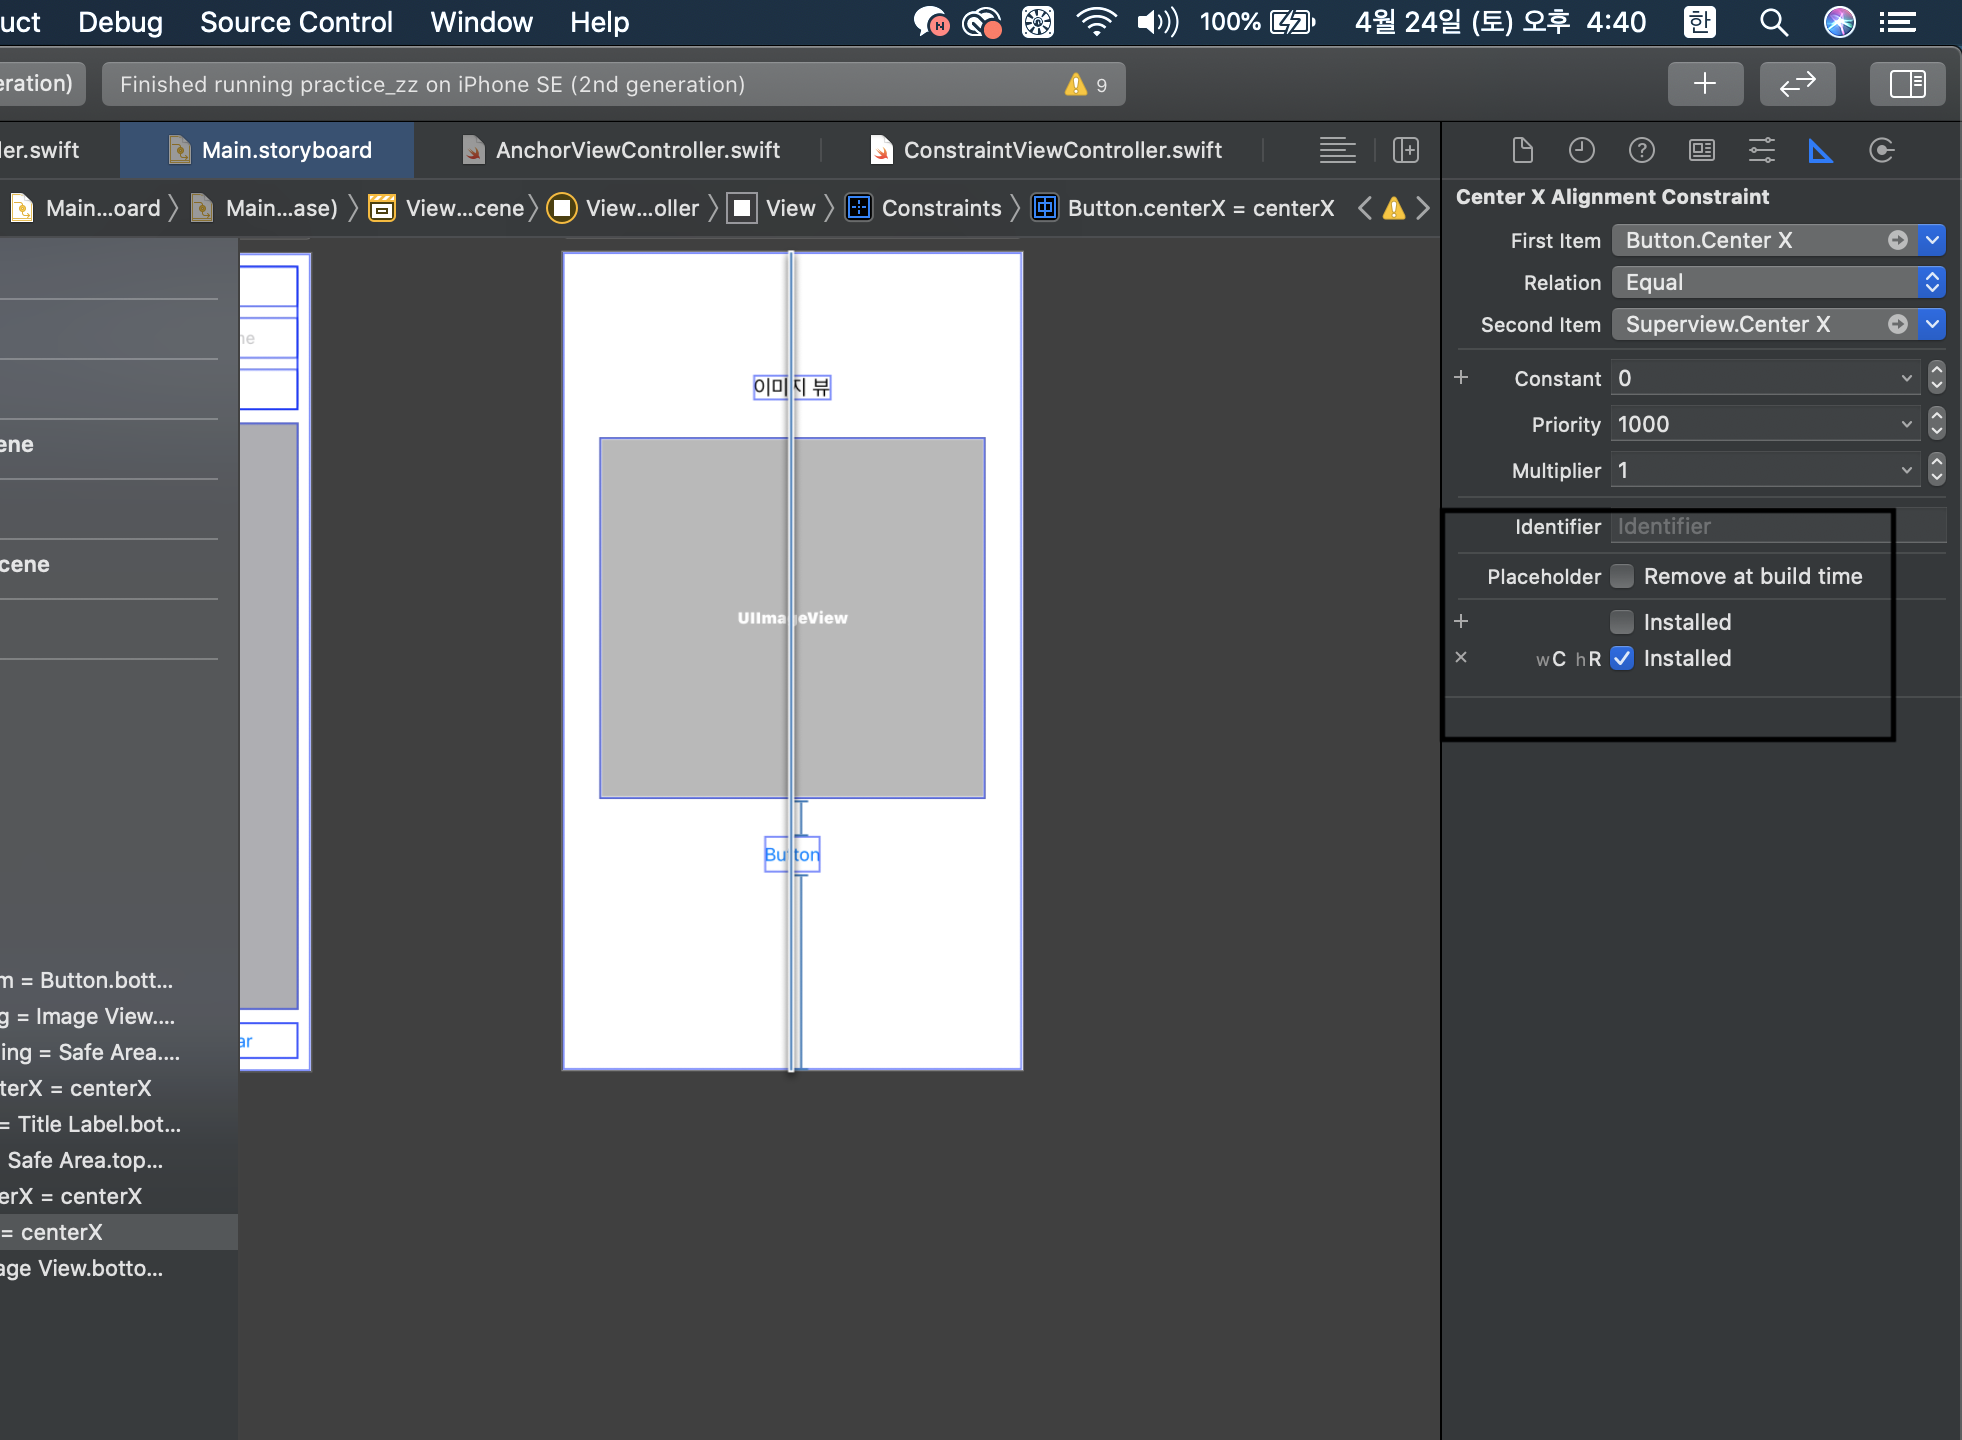1962x1440 pixels.
Task: Switch to the Attributes inspector
Action: (x=1761, y=151)
